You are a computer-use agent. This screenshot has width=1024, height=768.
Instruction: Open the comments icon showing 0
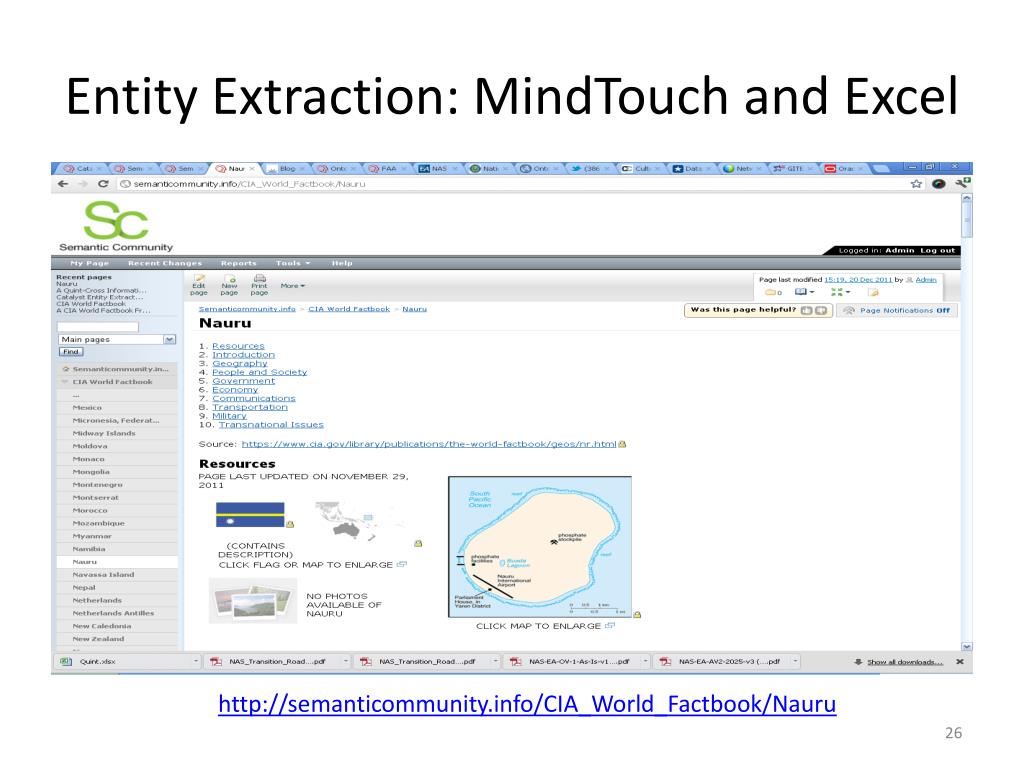773,293
